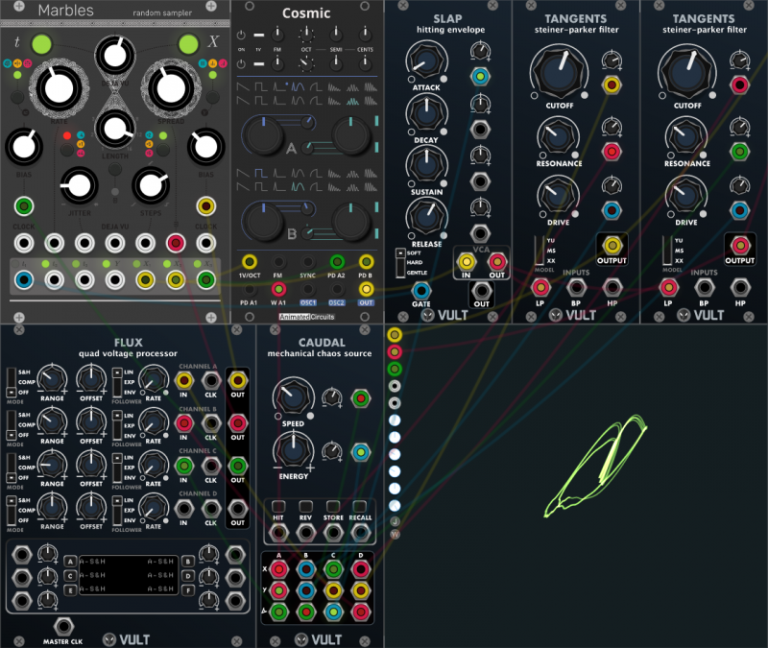768x648 pixels.
Task: Click Cosmic's OCT knob in upper row
Action: [306, 34]
